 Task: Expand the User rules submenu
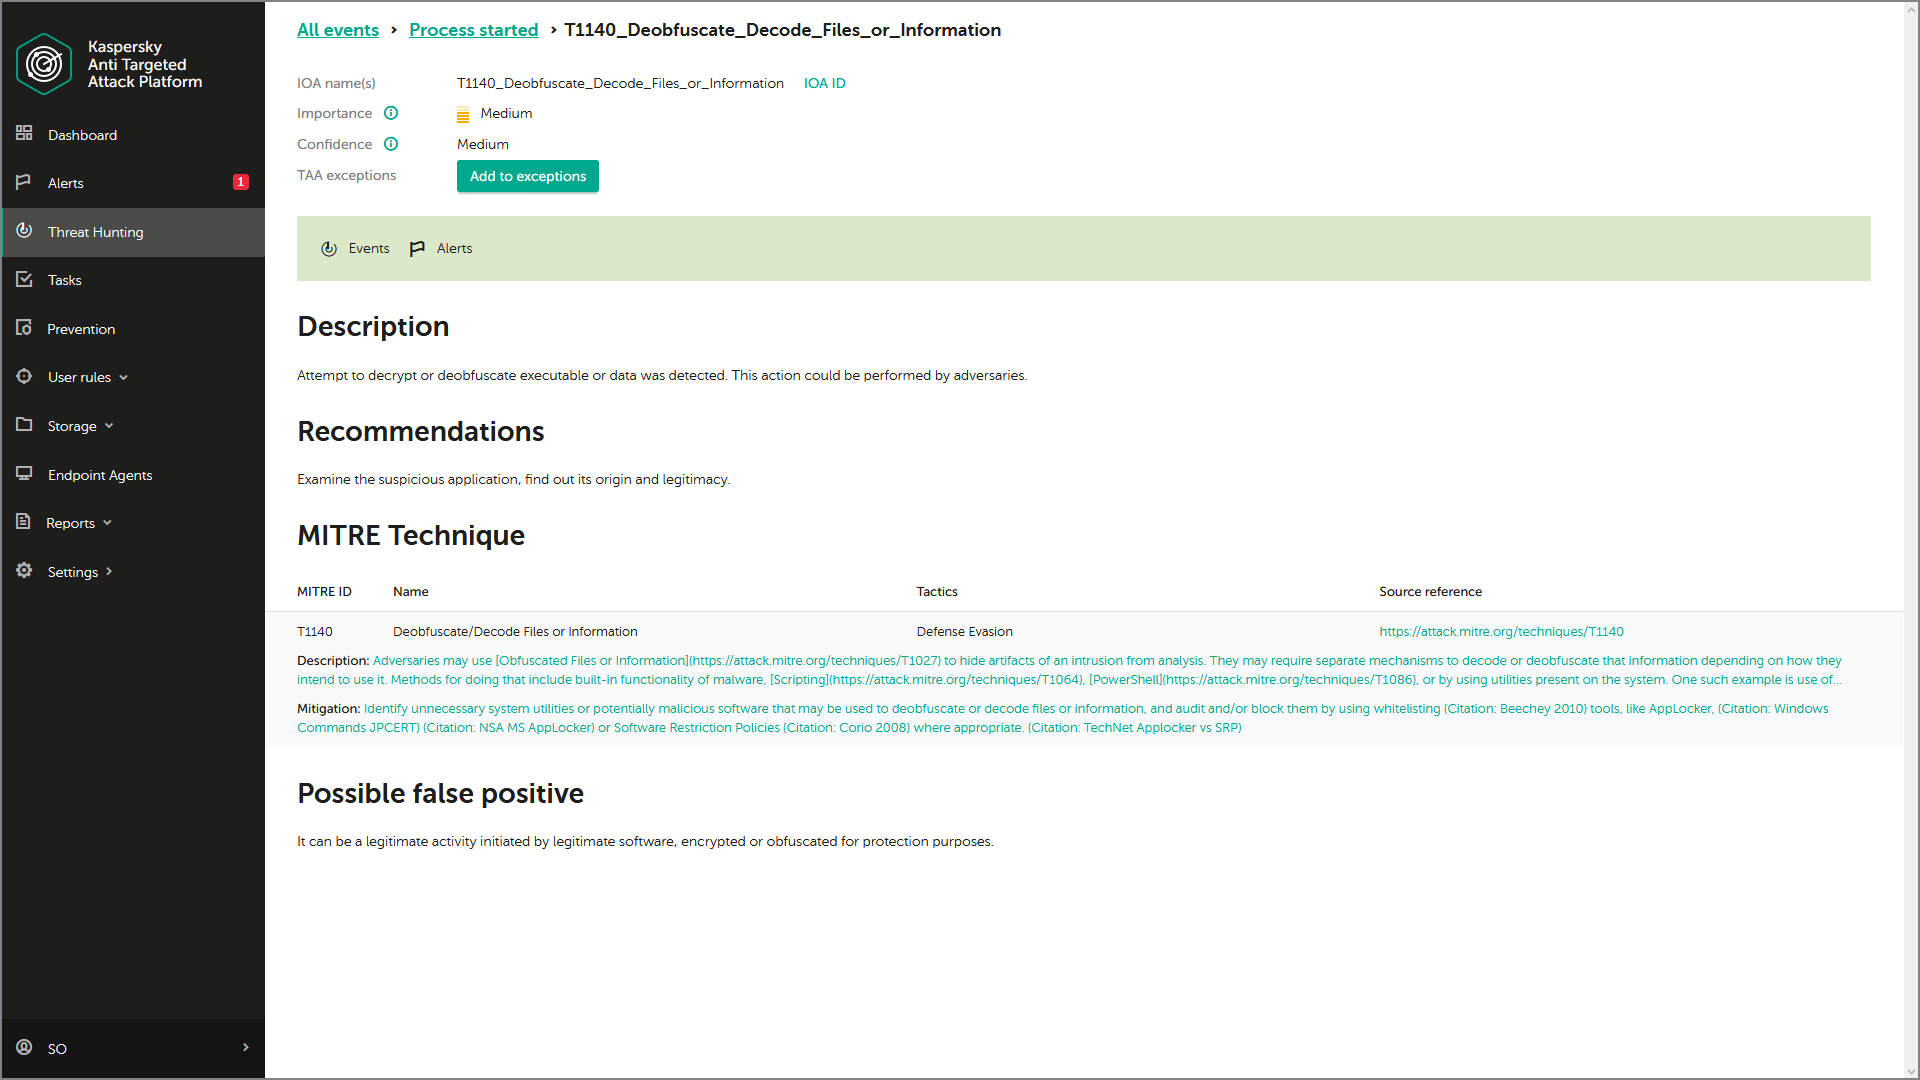123,377
